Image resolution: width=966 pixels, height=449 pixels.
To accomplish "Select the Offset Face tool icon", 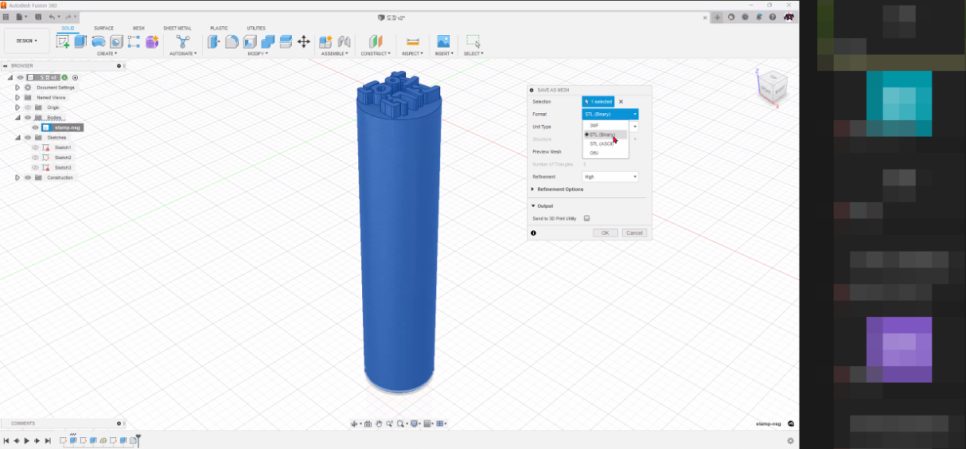I will 285,41.
